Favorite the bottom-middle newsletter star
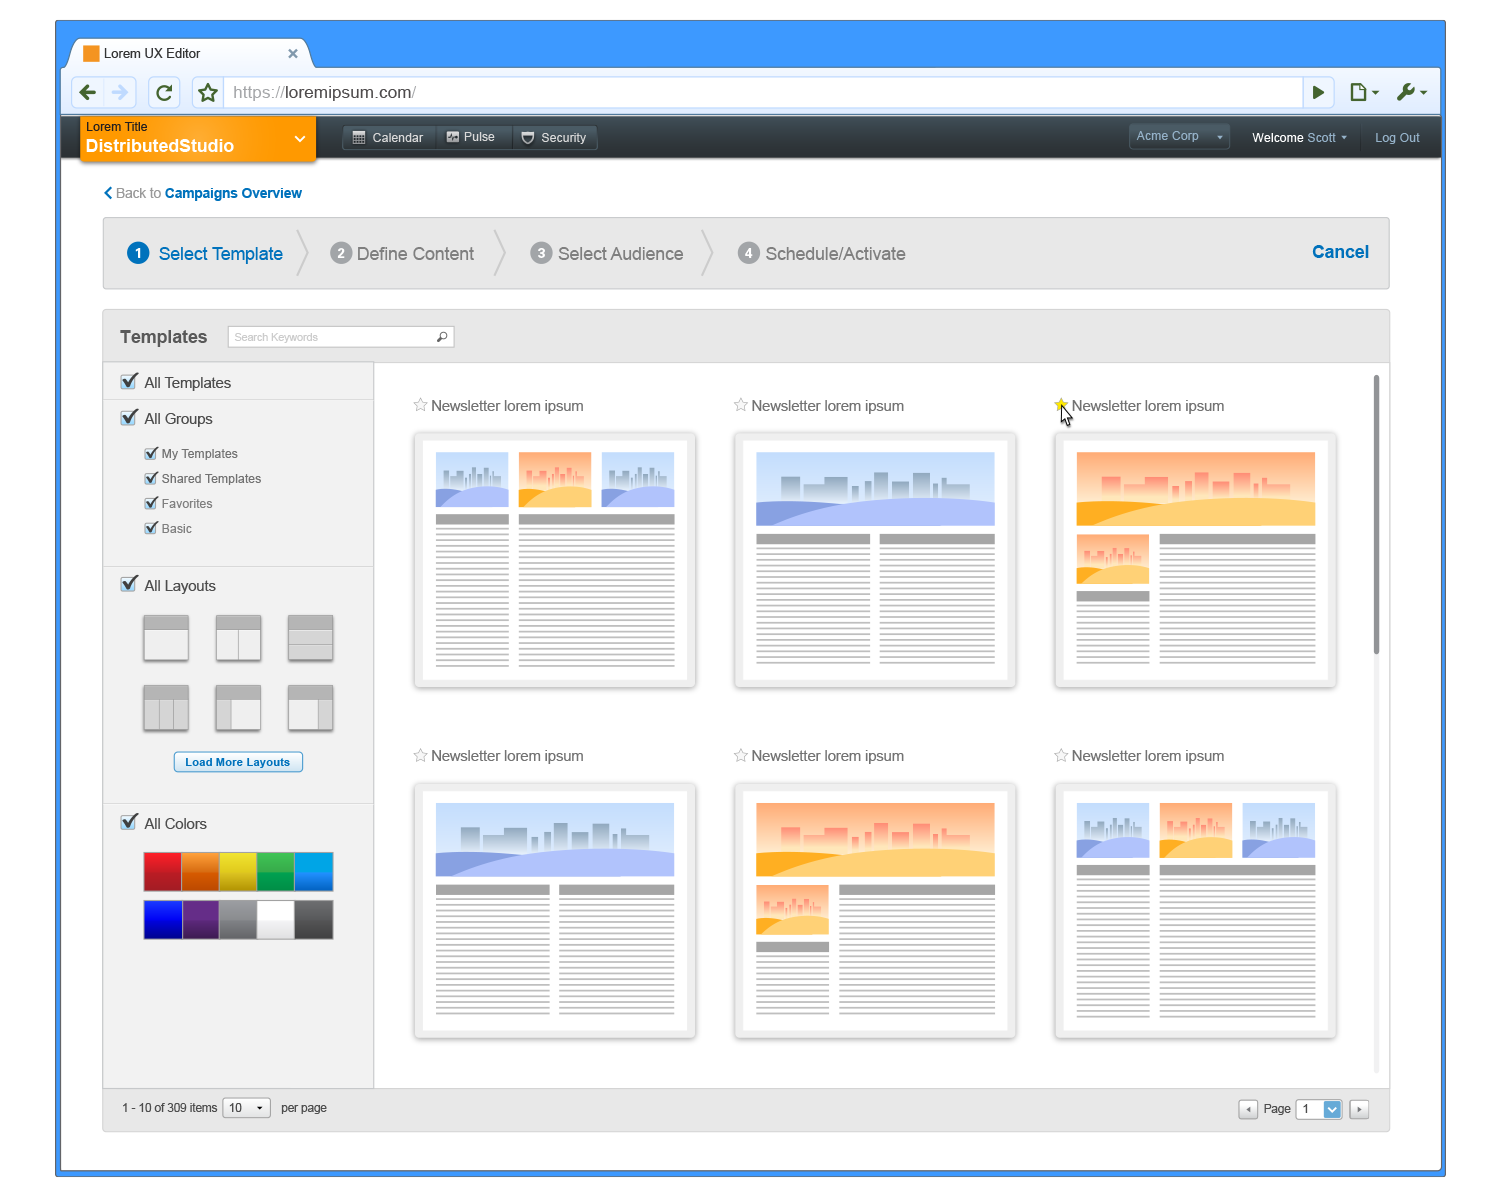 click(x=740, y=755)
